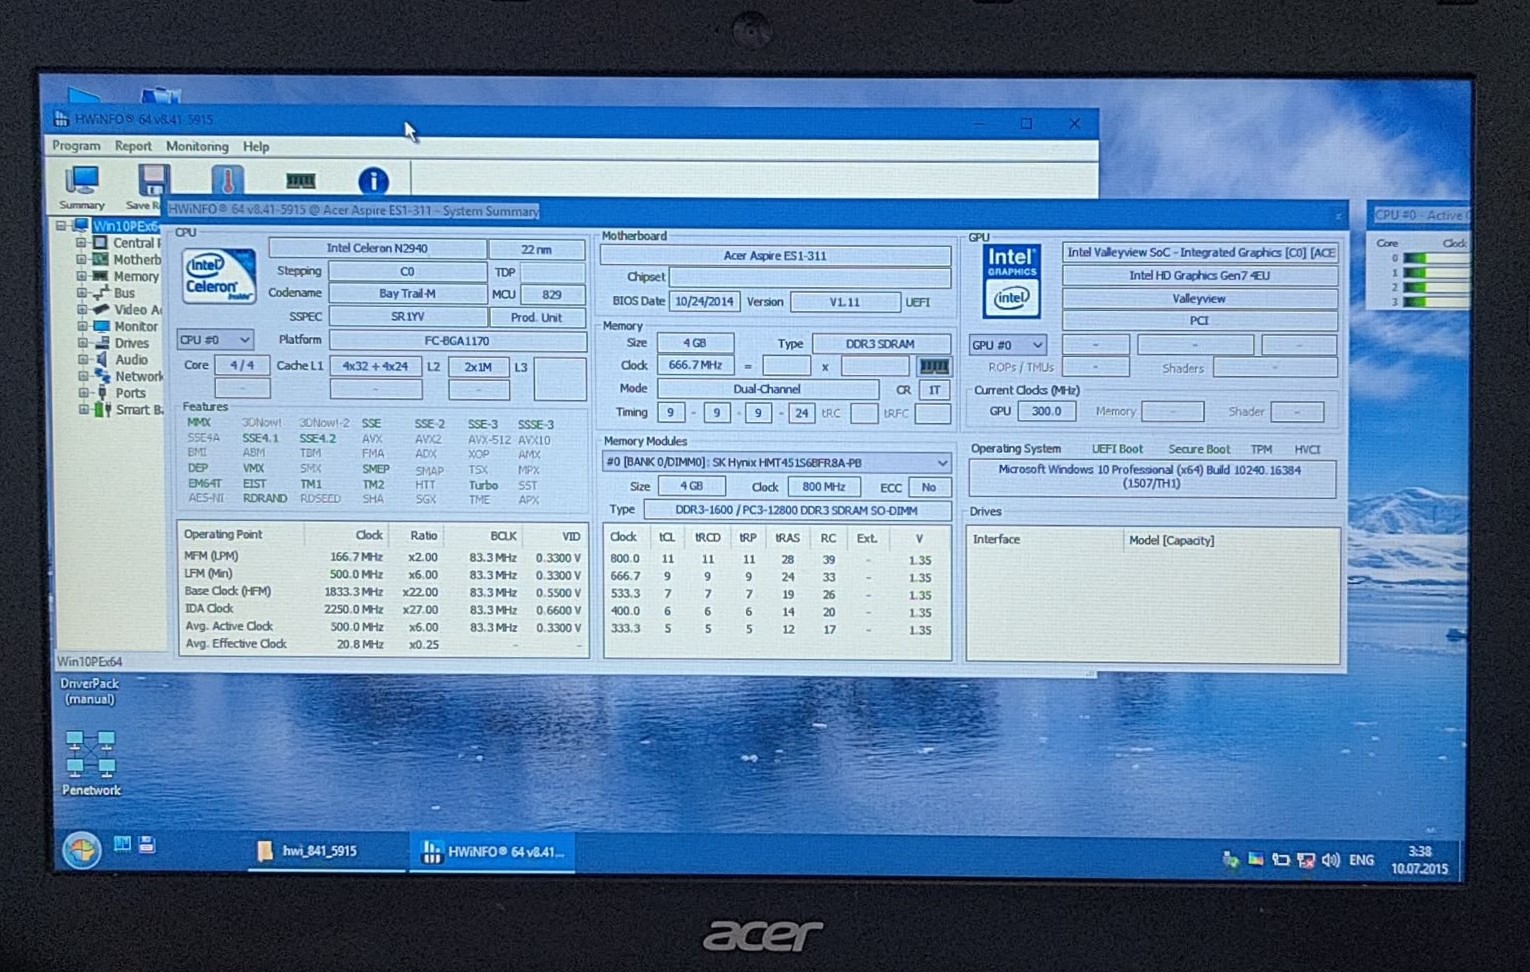Viewport: 1530px width, 972px height.
Task: Click the Core 3 usage bar
Action: [x=1436, y=301]
